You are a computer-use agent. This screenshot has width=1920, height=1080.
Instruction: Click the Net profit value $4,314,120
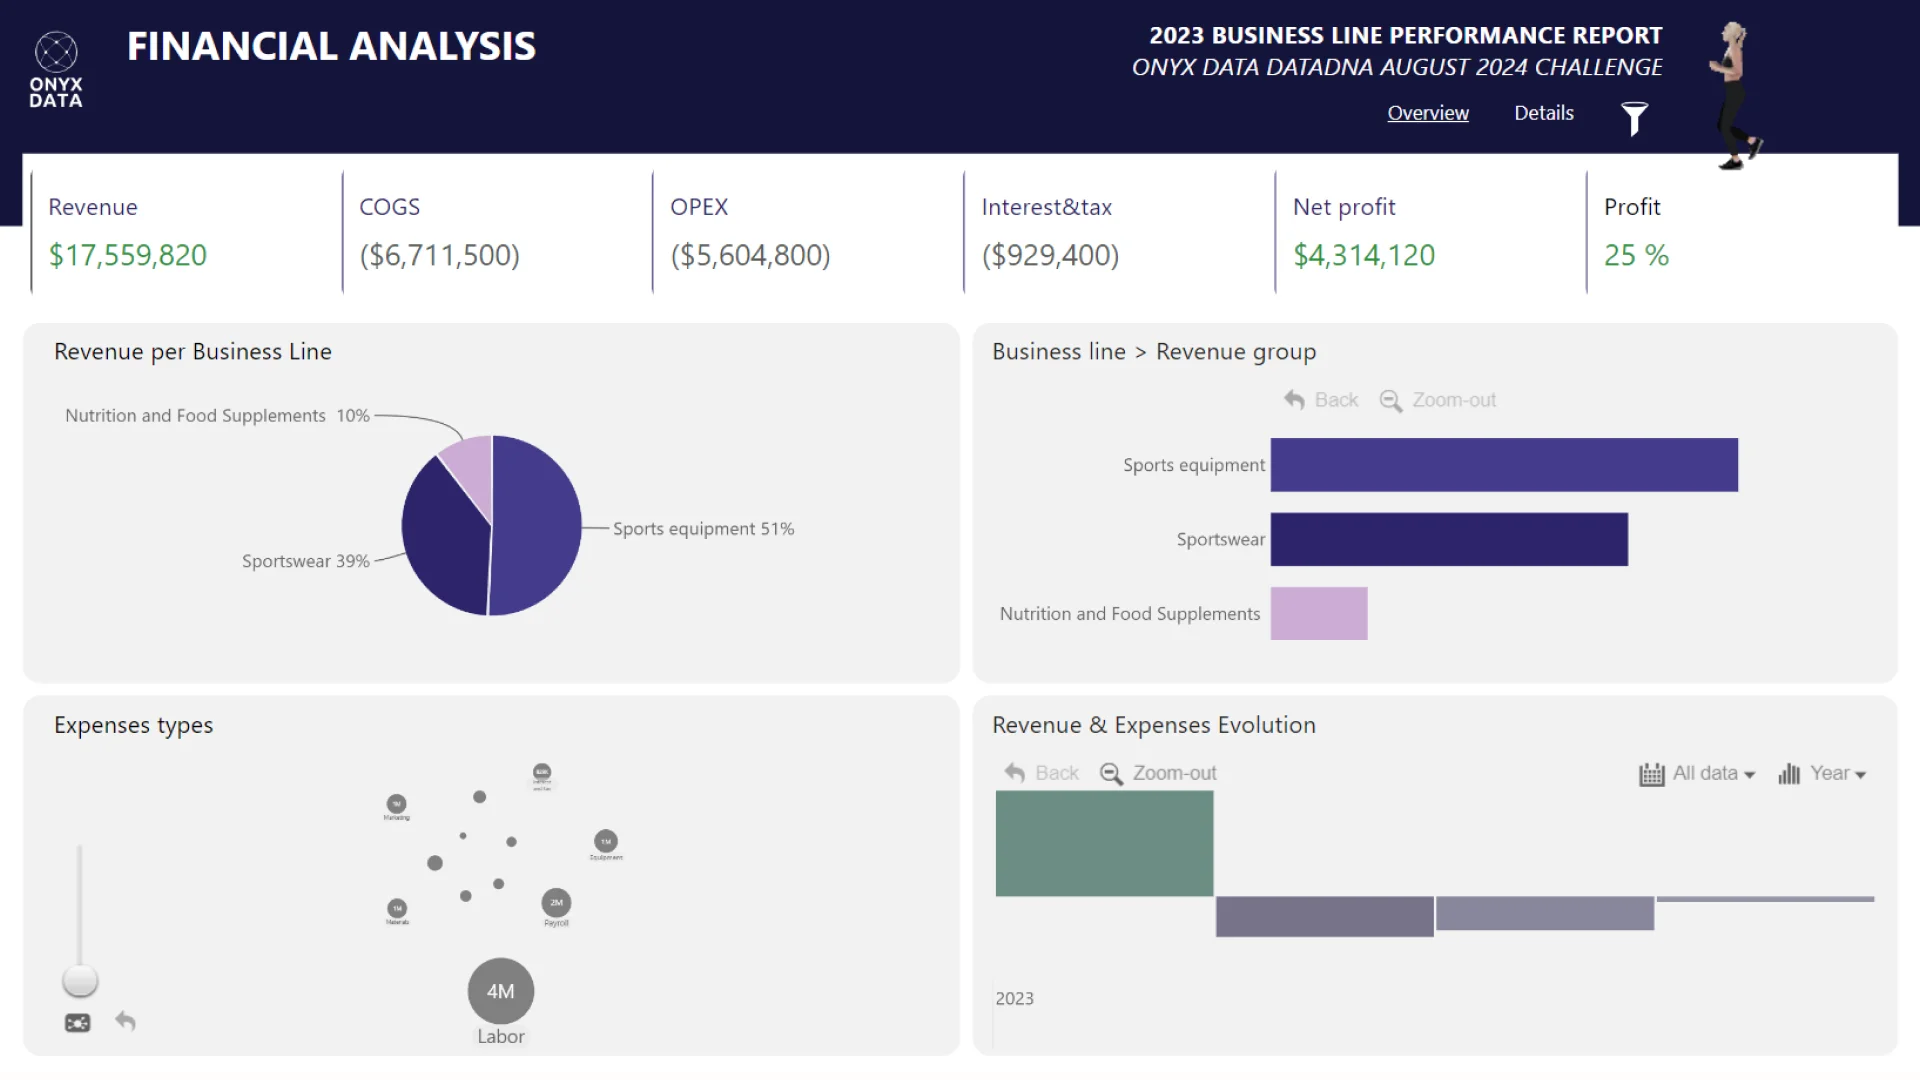1364,255
